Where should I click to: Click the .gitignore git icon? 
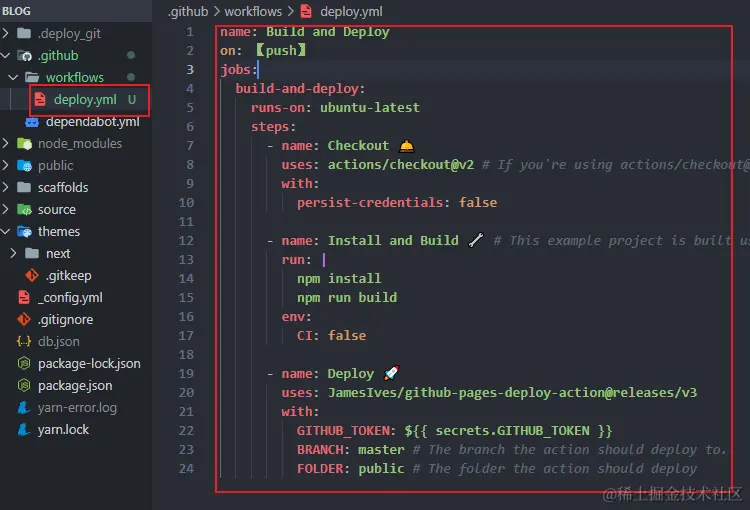click(24, 319)
